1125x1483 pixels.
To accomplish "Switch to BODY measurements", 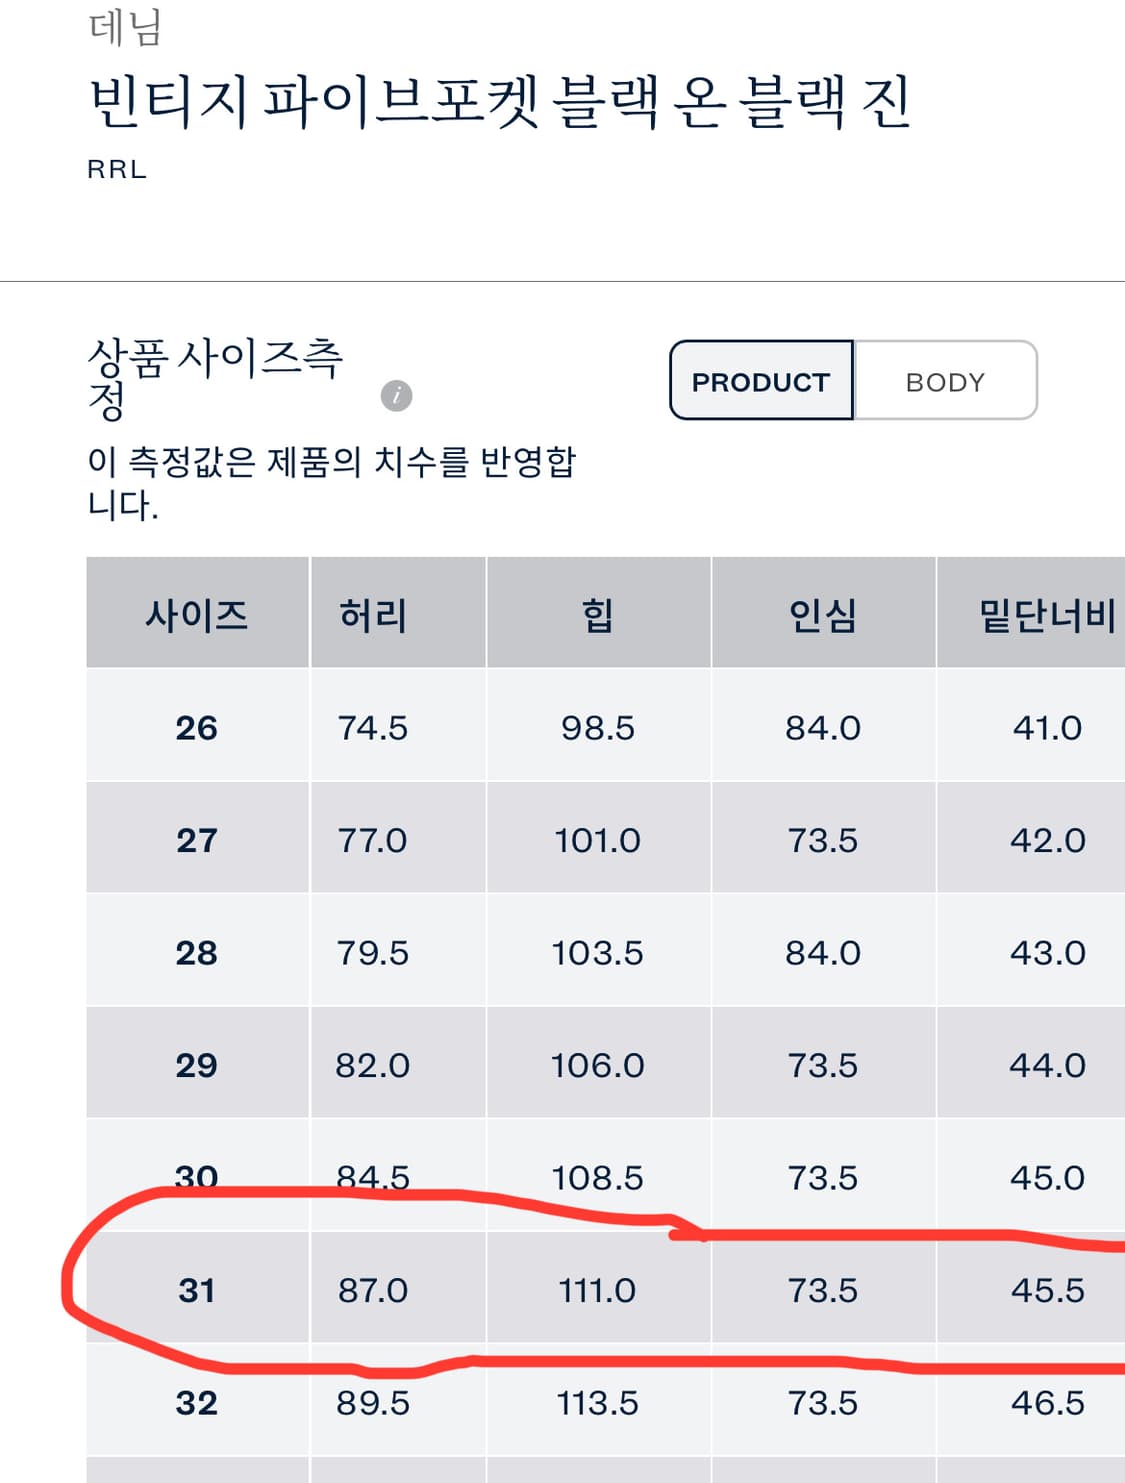I will coord(945,381).
